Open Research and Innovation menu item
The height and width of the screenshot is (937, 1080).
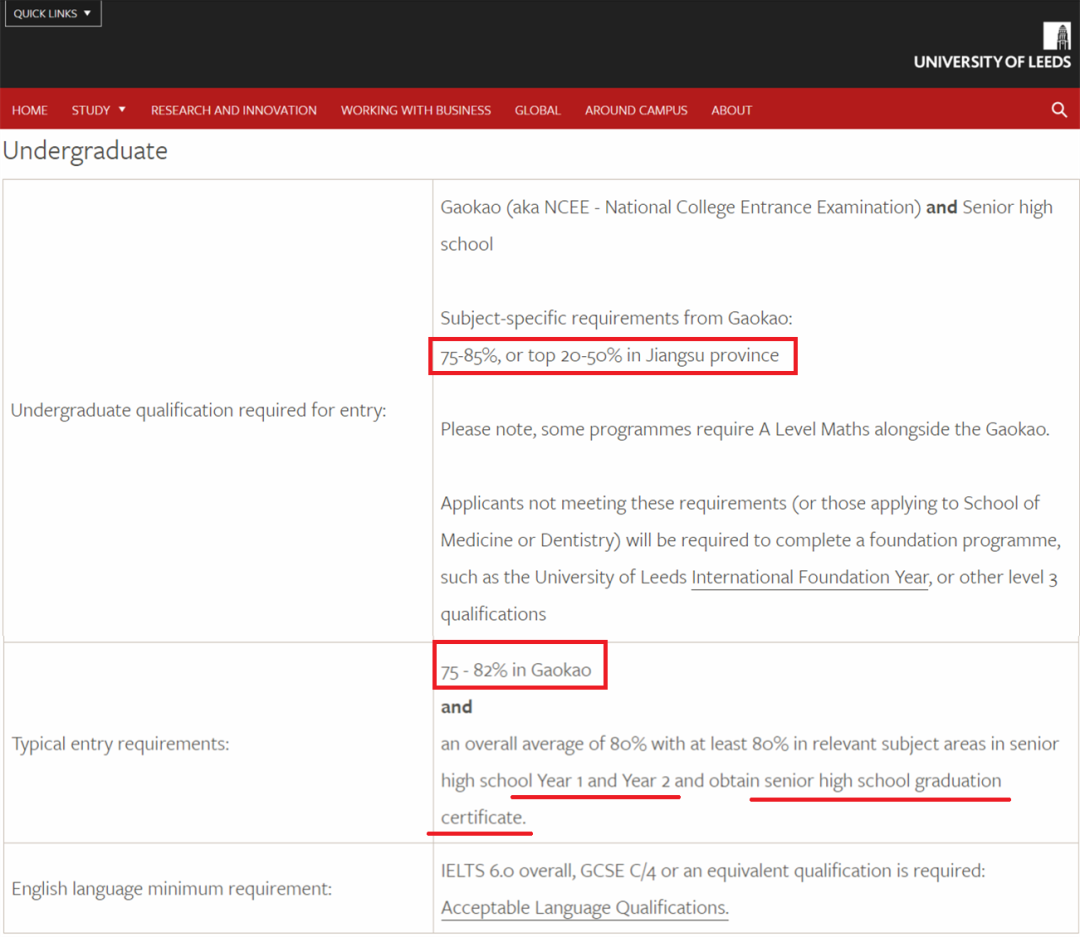[233, 110]
